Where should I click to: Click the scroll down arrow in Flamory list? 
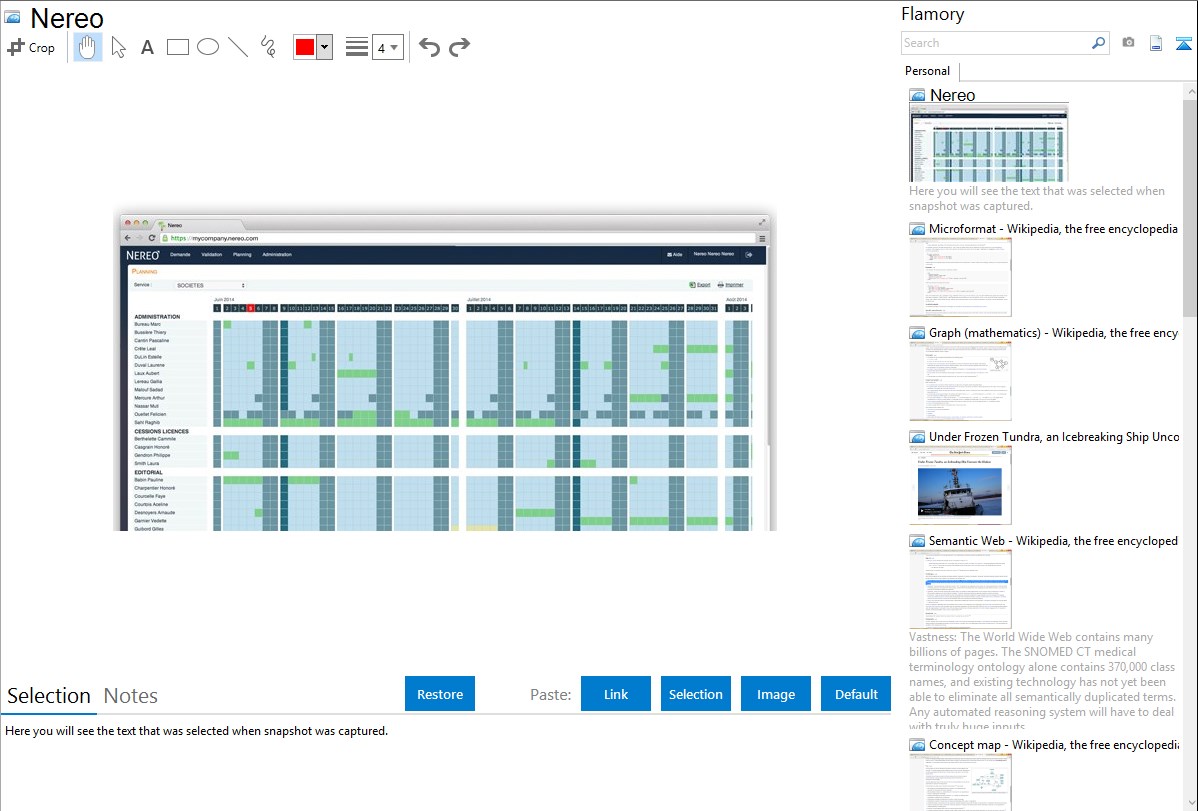tap(1190, 803)
